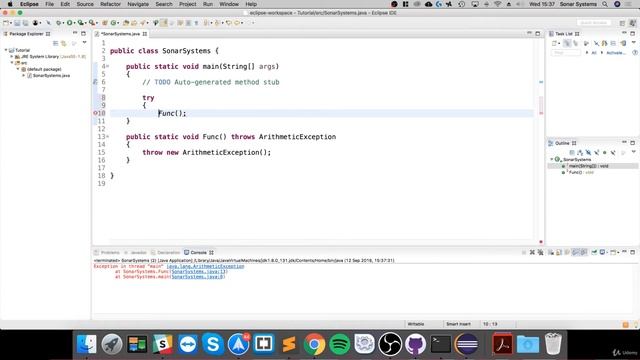The width and height of the screenshot is (640, 360).
Task: Click the Clear Console icon
Action: (551, 252)
